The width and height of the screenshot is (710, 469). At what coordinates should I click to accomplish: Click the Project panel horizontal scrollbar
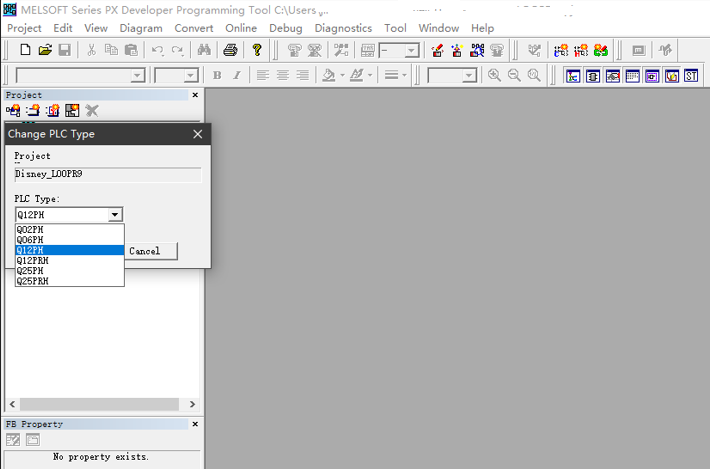tap(100, 404)
